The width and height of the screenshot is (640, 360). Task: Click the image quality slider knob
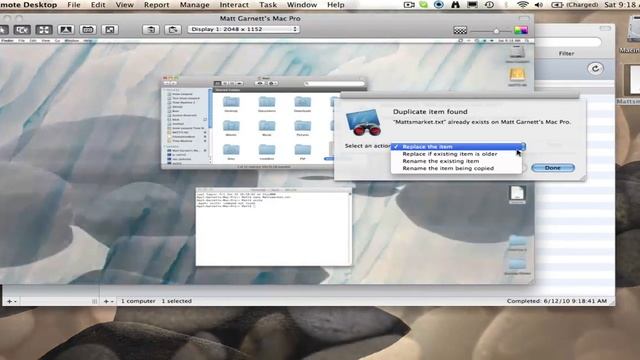pyautogui.click(x=496, y=31)
